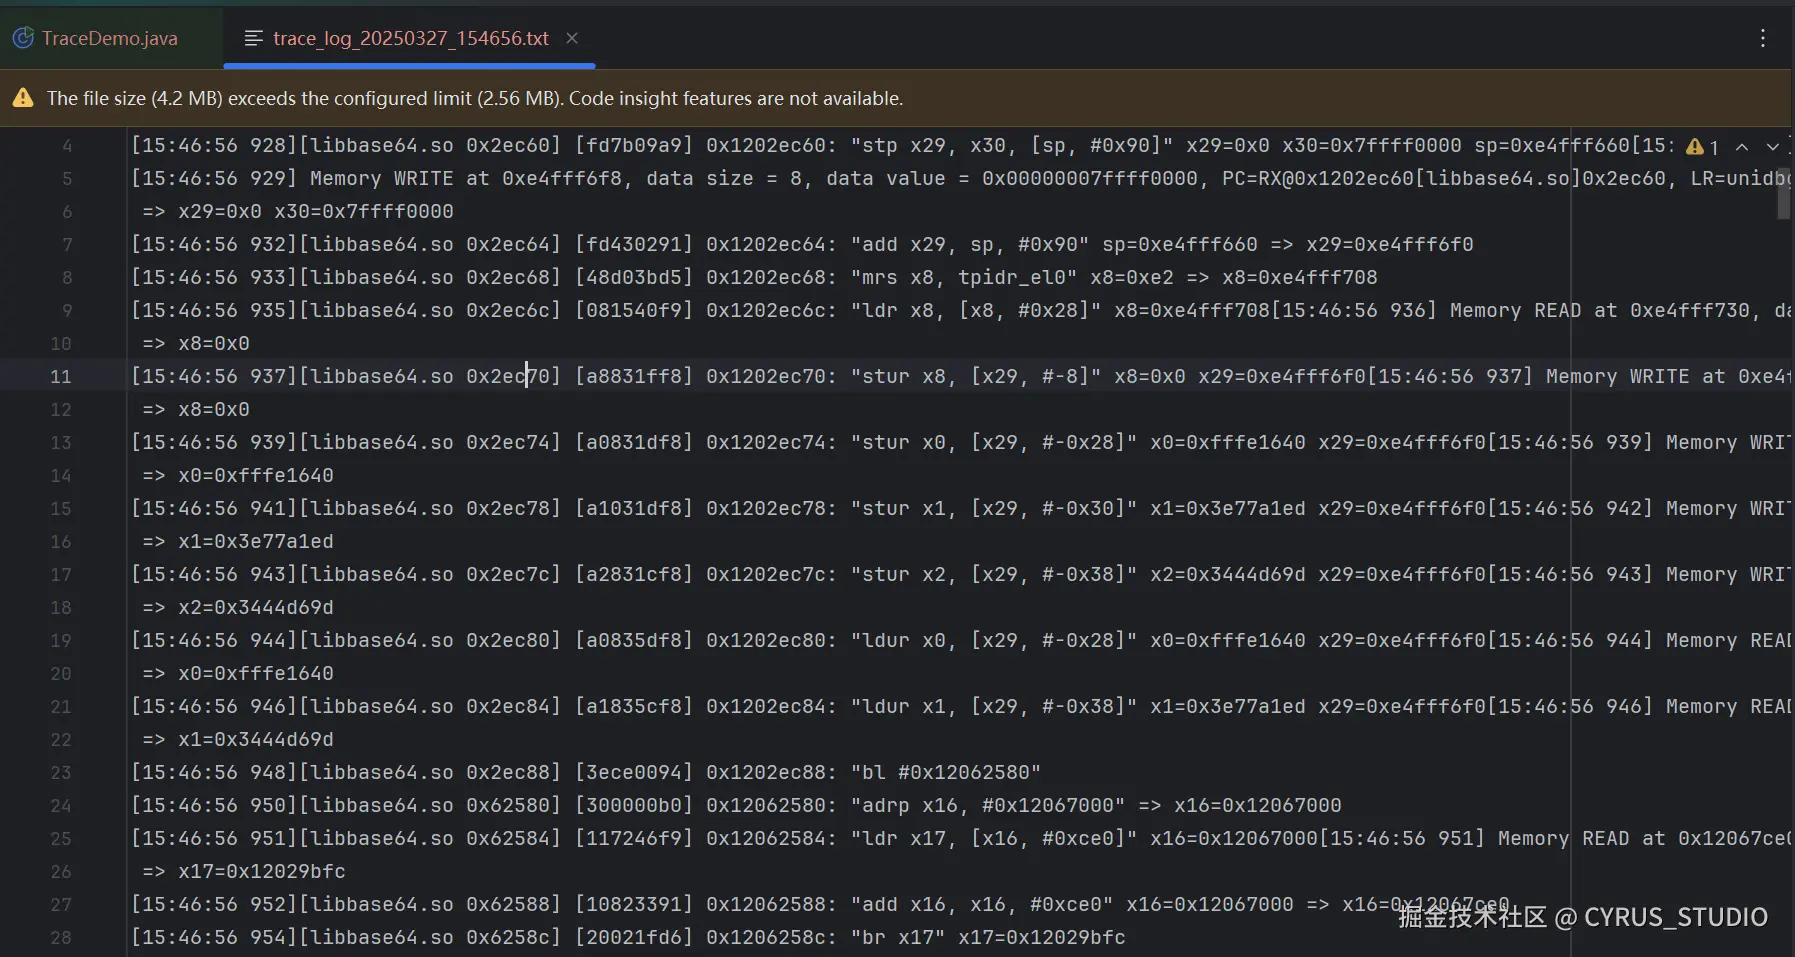Jump to previous highlighted problem arrow

tap(1742, 147)
